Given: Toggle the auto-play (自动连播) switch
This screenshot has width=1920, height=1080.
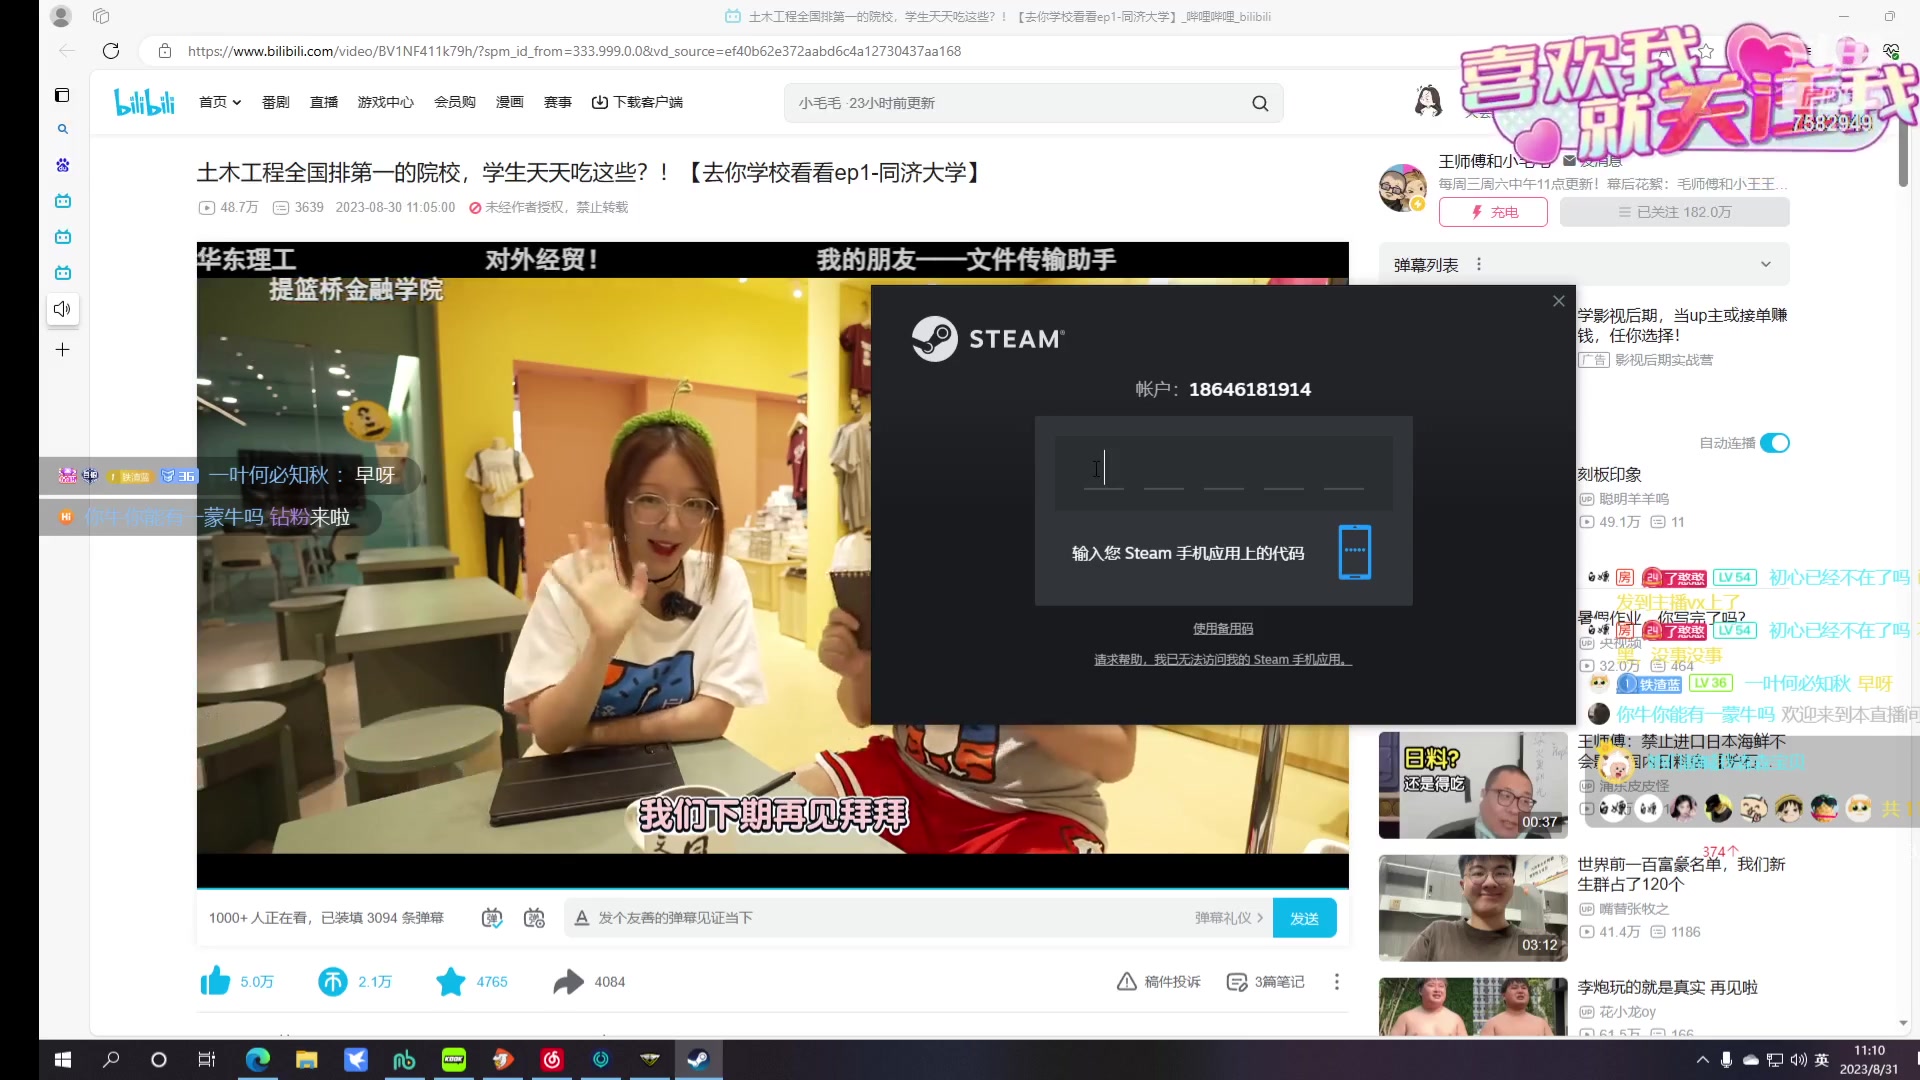Looking at the screenshot, I should click(1775, 443).
